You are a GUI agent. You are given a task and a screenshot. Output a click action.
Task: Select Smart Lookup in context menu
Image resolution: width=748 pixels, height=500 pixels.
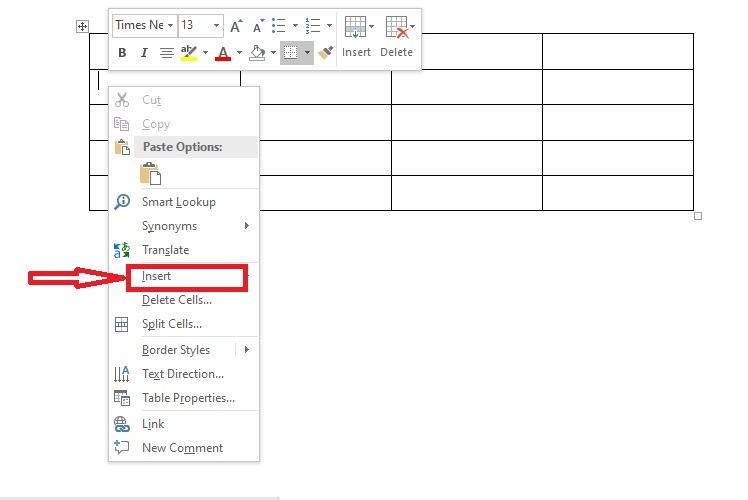point(184,202)
